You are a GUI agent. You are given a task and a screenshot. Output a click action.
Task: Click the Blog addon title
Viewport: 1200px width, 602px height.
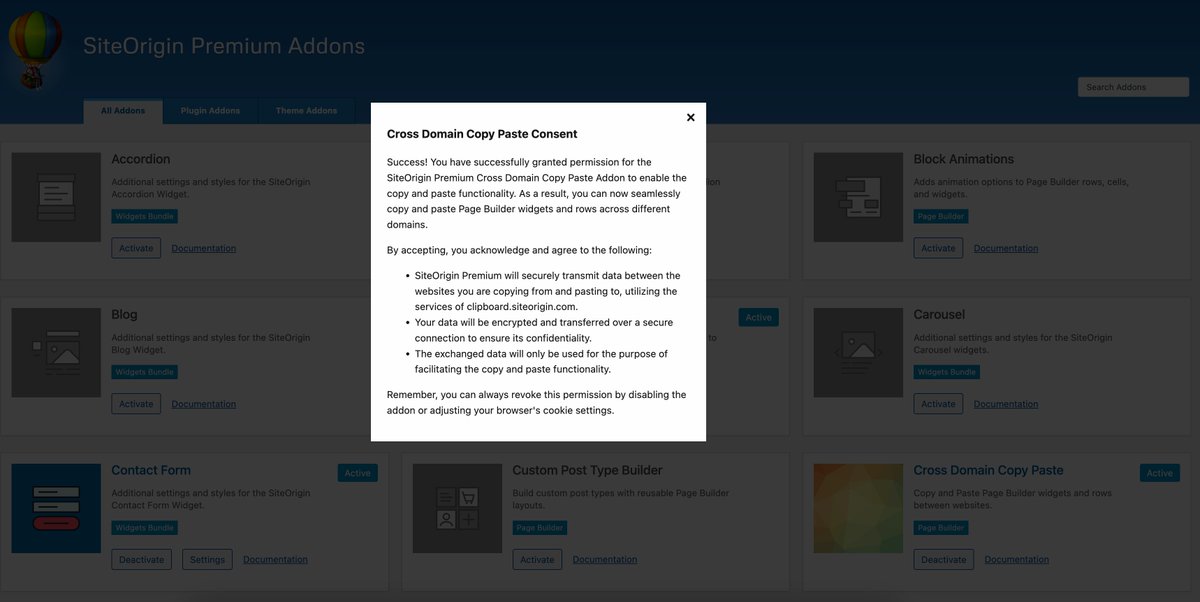tap(125, 314)
